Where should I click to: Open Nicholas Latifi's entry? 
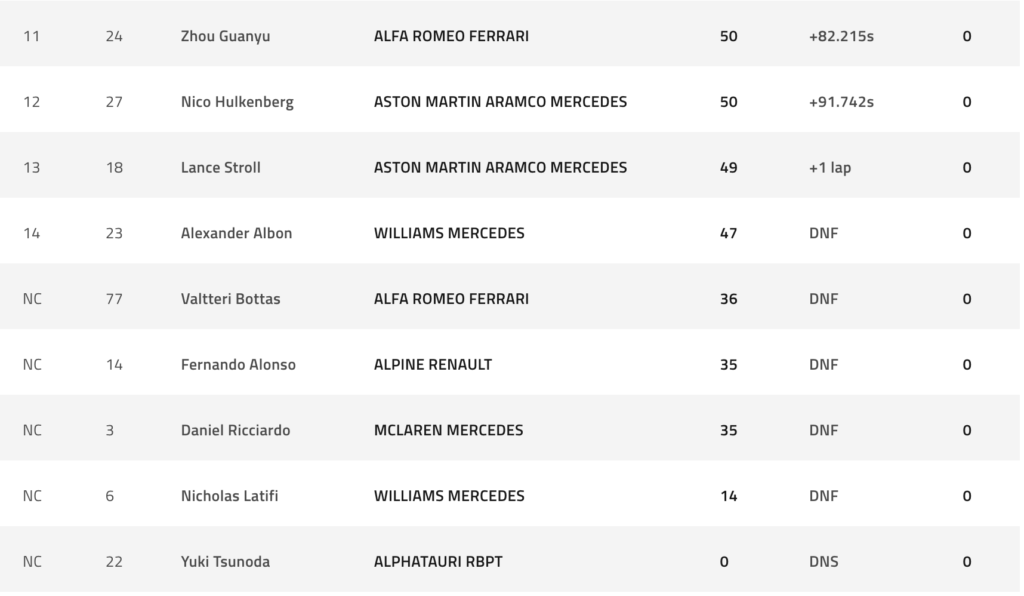point(229,496)
